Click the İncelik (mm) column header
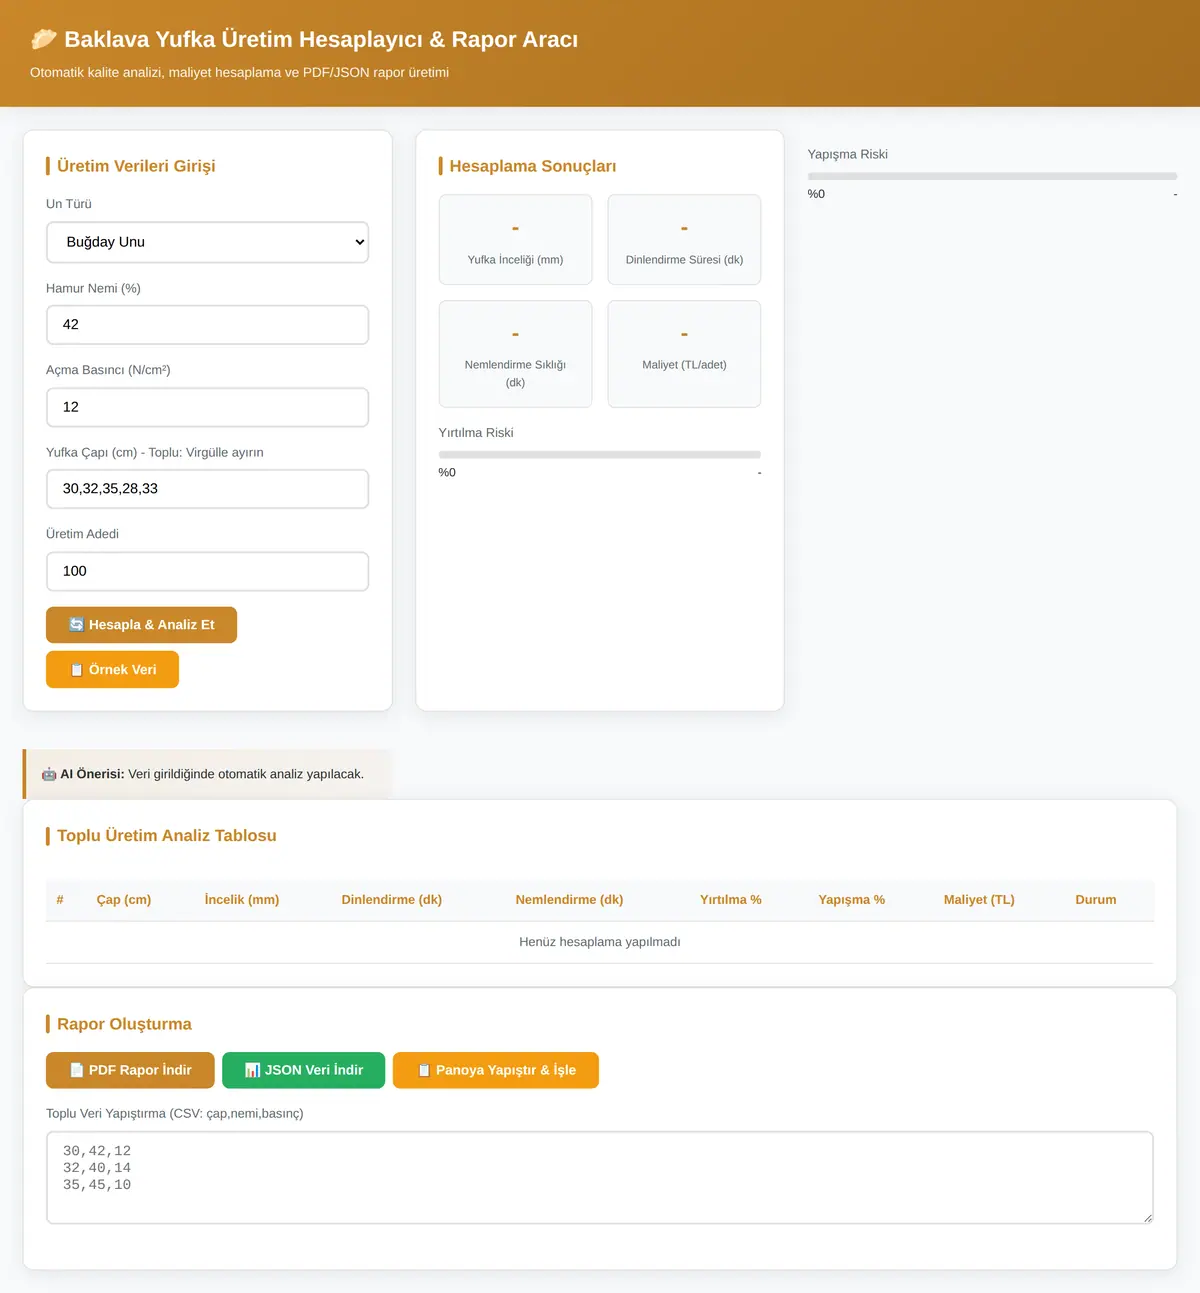 (x=242, y=900)
